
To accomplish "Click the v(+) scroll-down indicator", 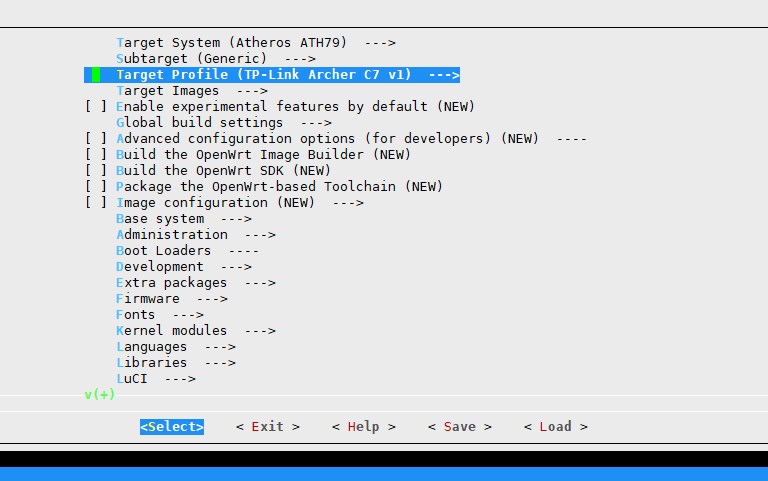I will click(100, 395).
